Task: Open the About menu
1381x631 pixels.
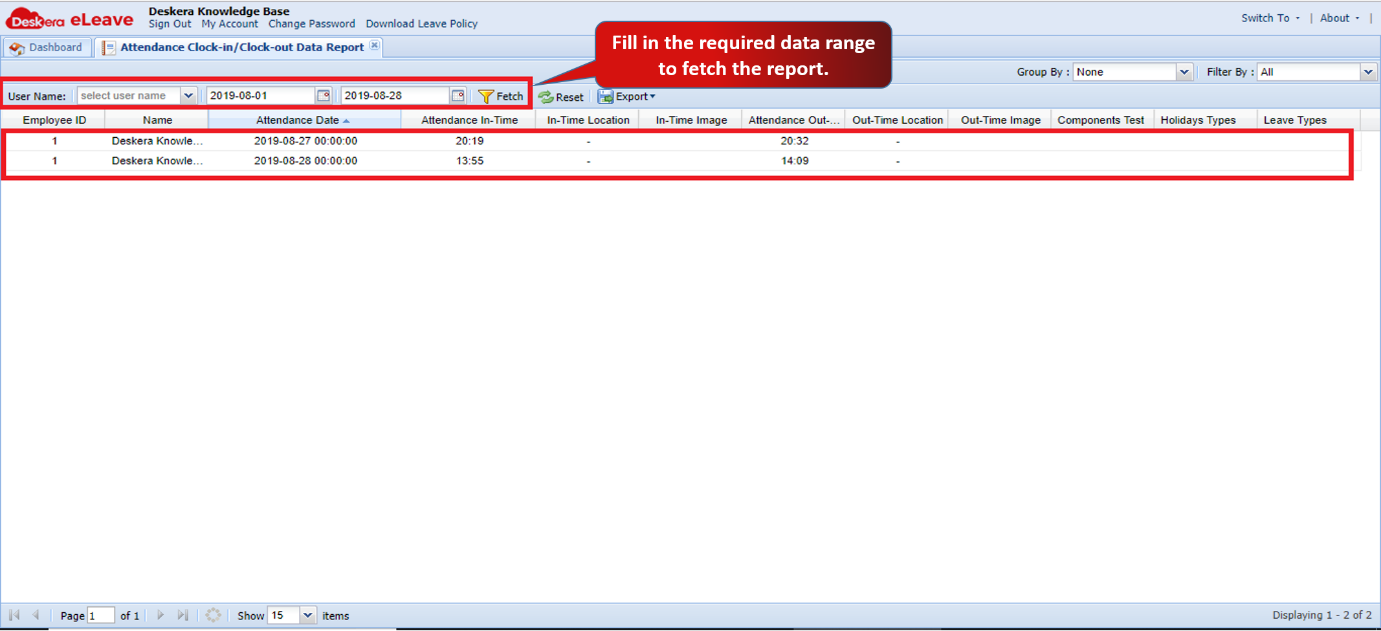Action: click(x=1340, y=18)
